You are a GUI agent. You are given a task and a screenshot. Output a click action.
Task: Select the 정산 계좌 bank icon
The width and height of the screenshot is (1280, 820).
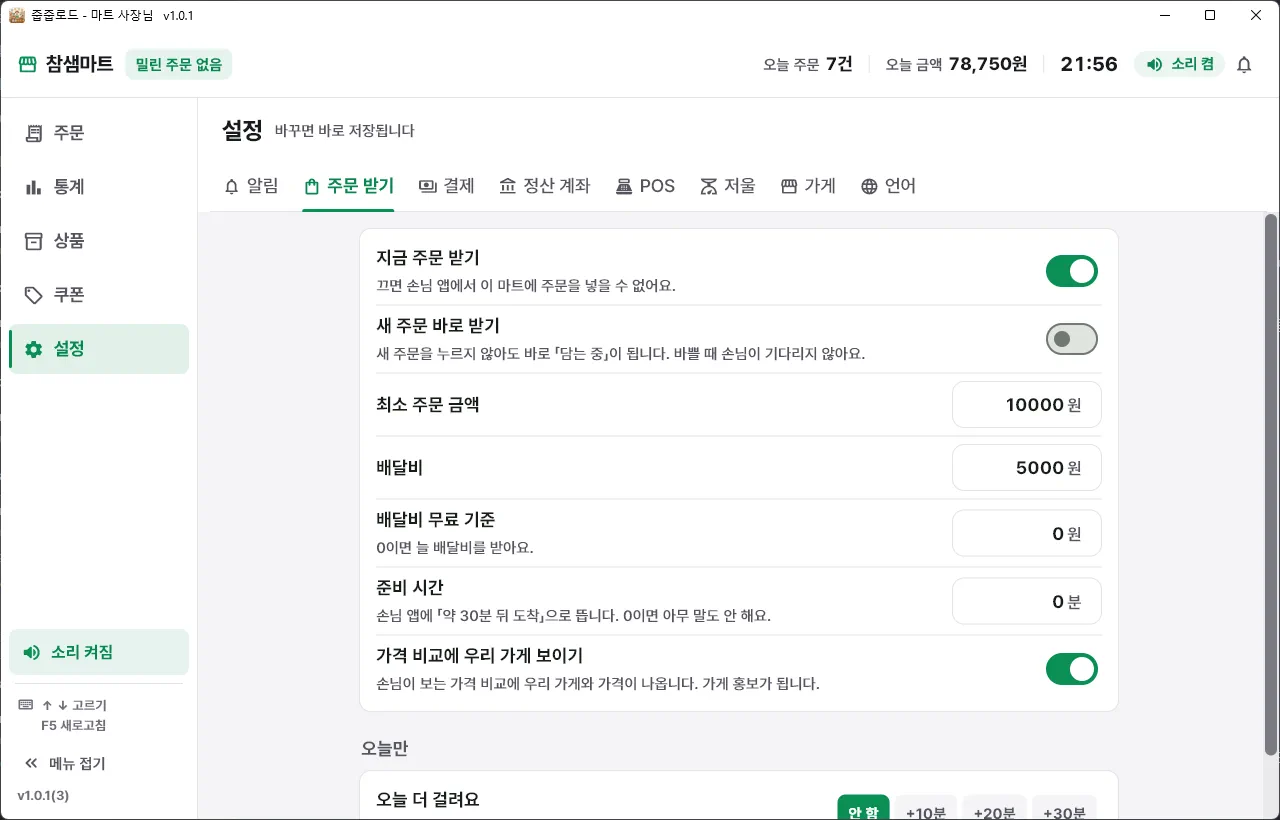coord(507,186)
